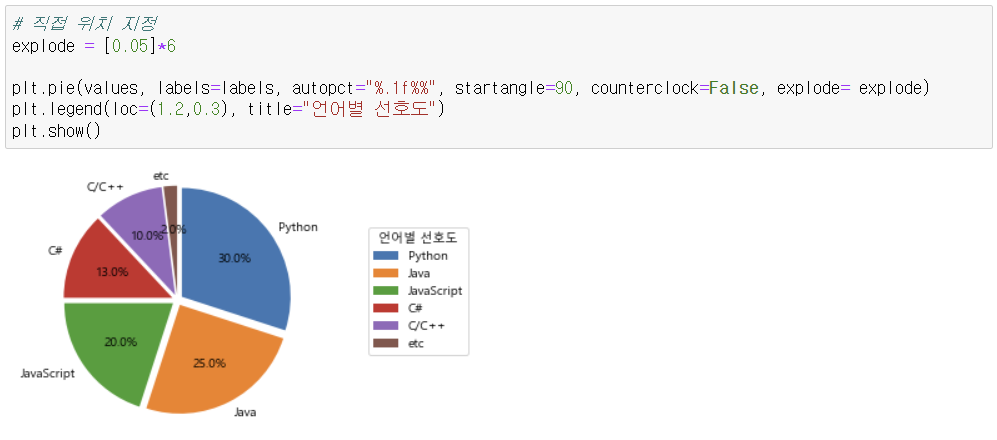
Task: Click the explode = [0.05]*6 code line
Action: coord(93,46)
